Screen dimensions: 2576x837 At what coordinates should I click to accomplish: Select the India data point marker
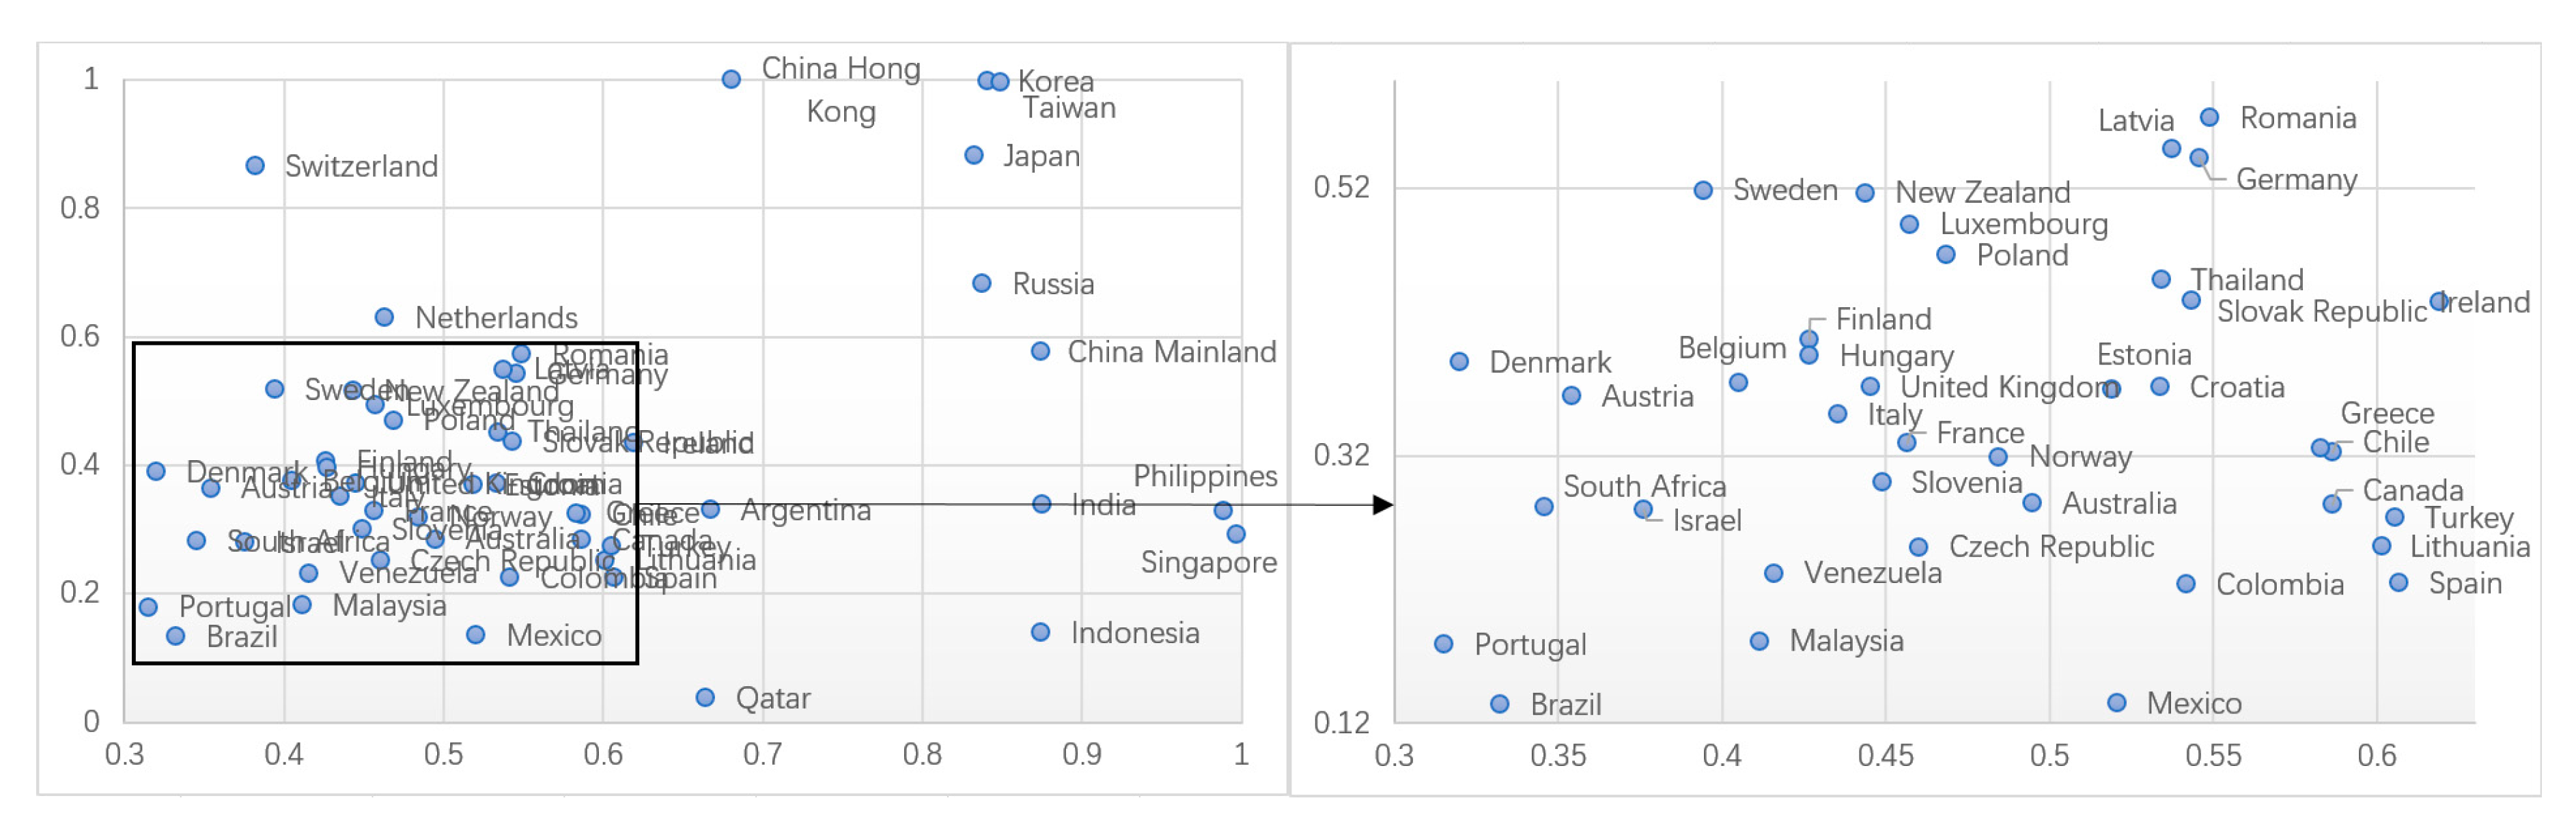point(1041,504)
